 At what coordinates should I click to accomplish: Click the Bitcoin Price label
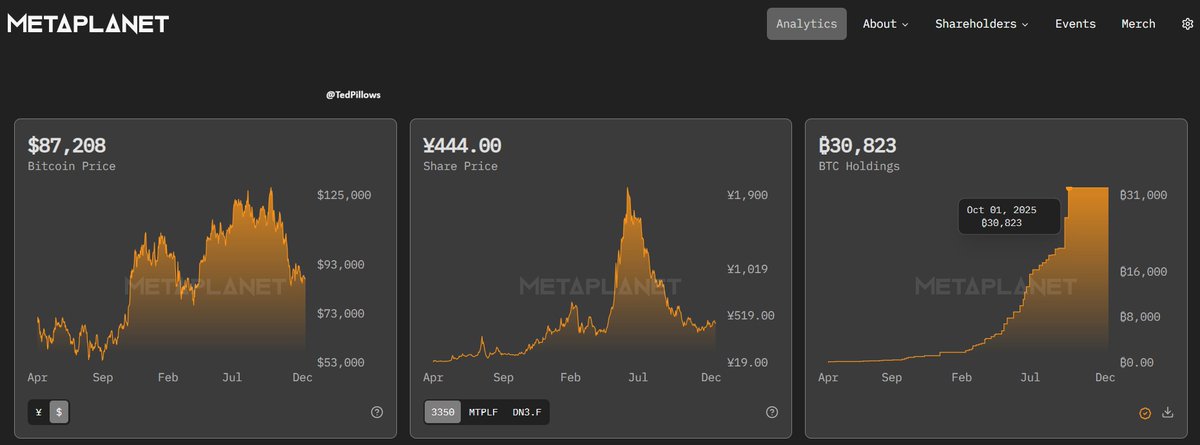pyautogui.click(x=72, y=166)
